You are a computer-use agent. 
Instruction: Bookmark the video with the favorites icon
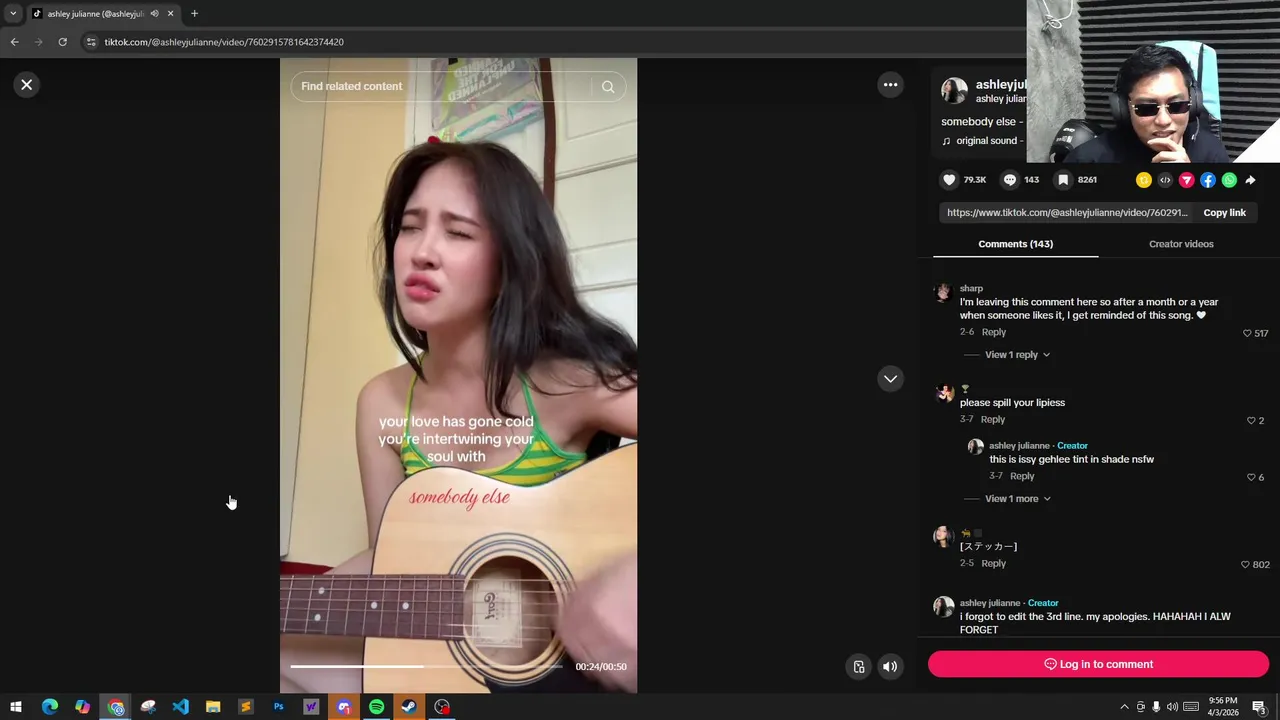click(x=1064, y=180)
